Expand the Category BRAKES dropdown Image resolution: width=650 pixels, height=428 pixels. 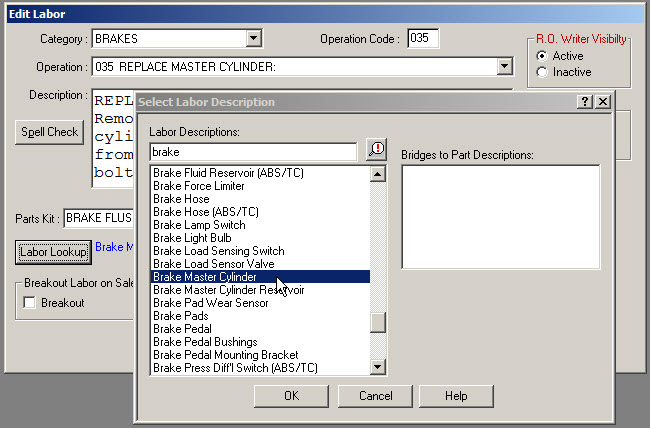[254, 39]
